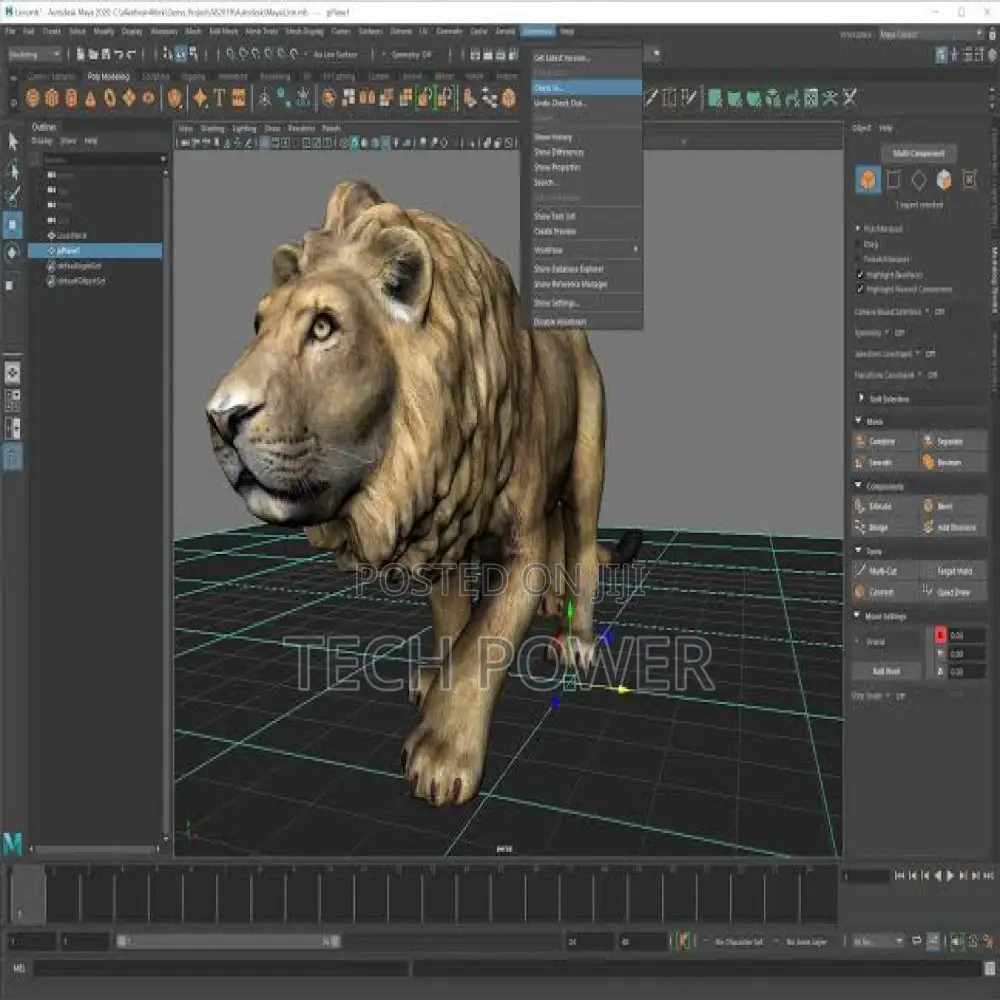Click the Quad Draw tool button
Viewport: 1000px width, 1000px height.
(x=953, y=592)
